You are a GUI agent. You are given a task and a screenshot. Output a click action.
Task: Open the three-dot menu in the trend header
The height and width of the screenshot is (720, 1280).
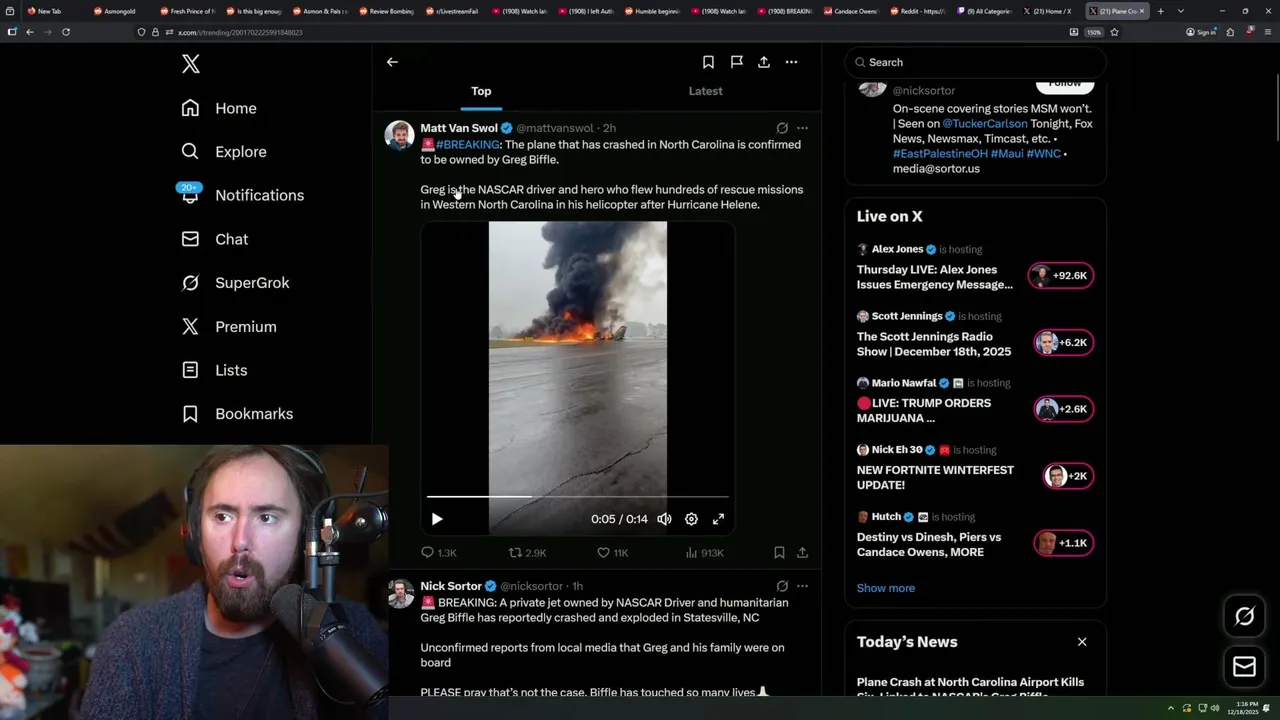791,62
